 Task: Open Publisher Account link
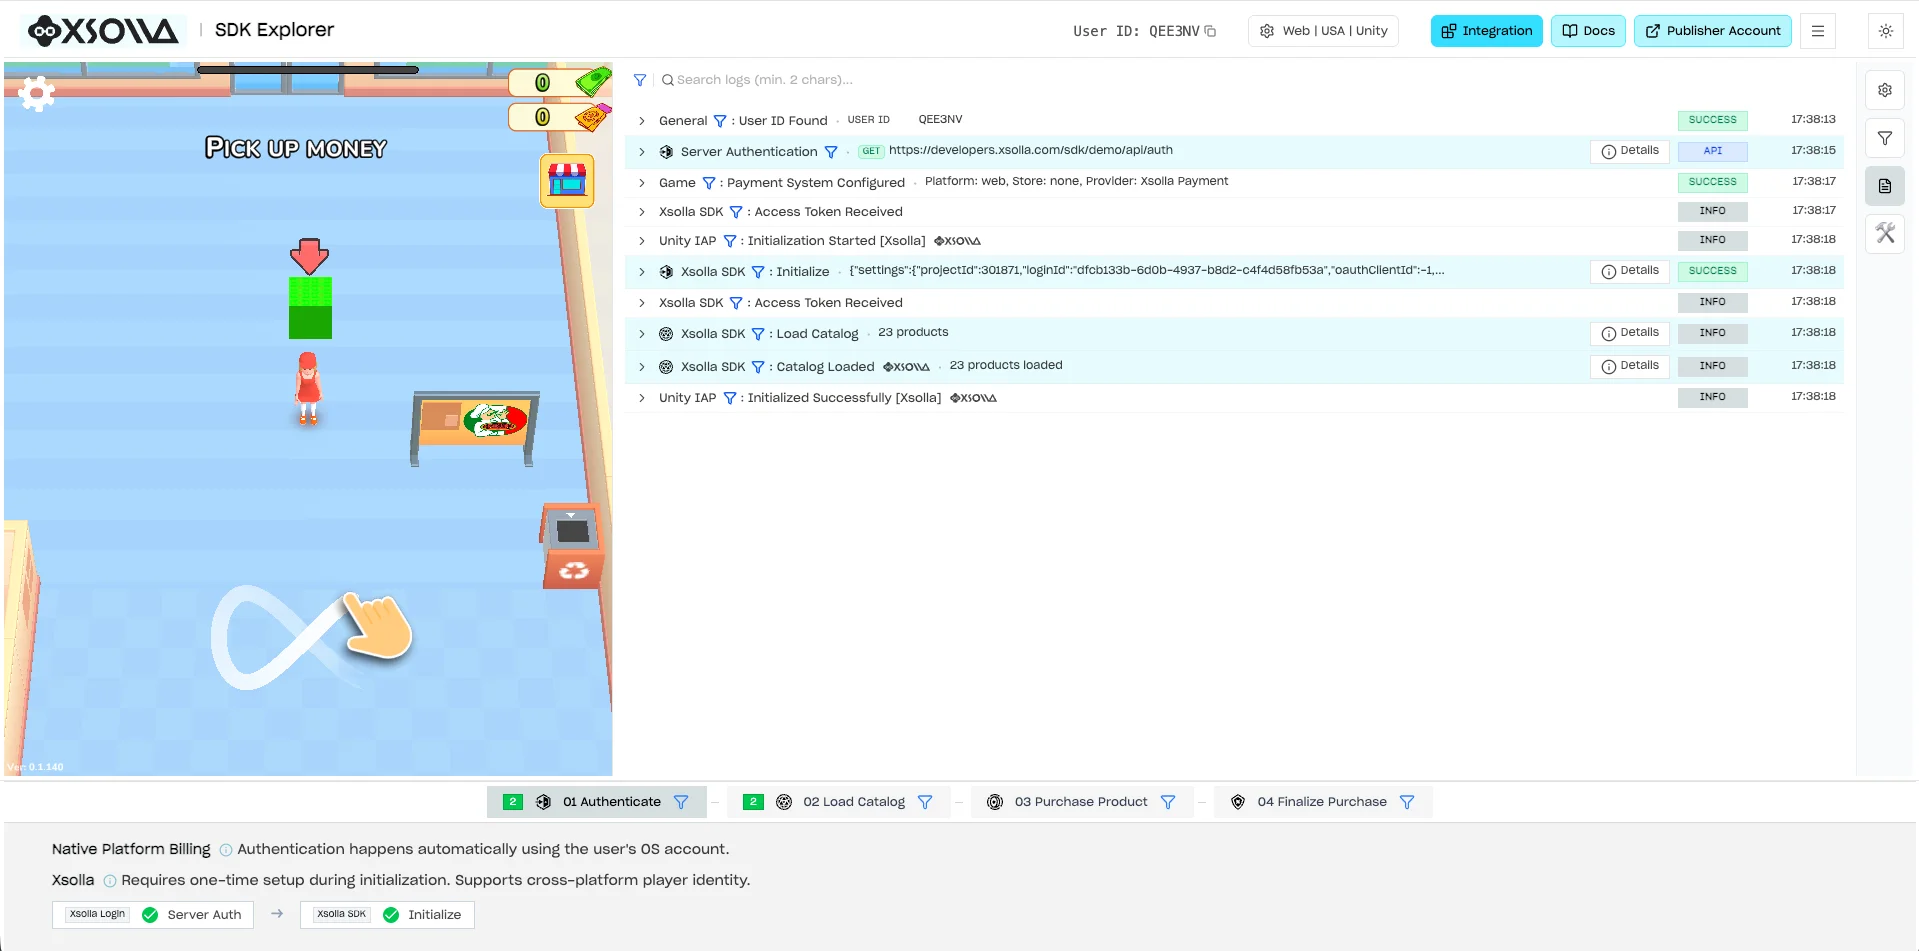click(1712, 31)
